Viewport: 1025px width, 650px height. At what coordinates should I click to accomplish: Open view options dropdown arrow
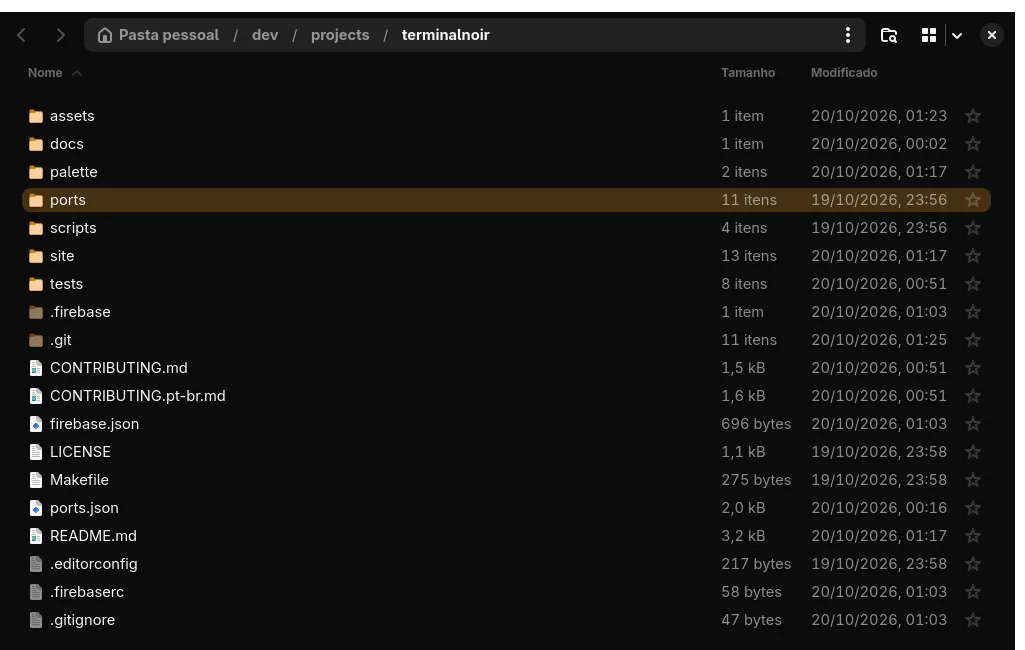pos(957,35)
